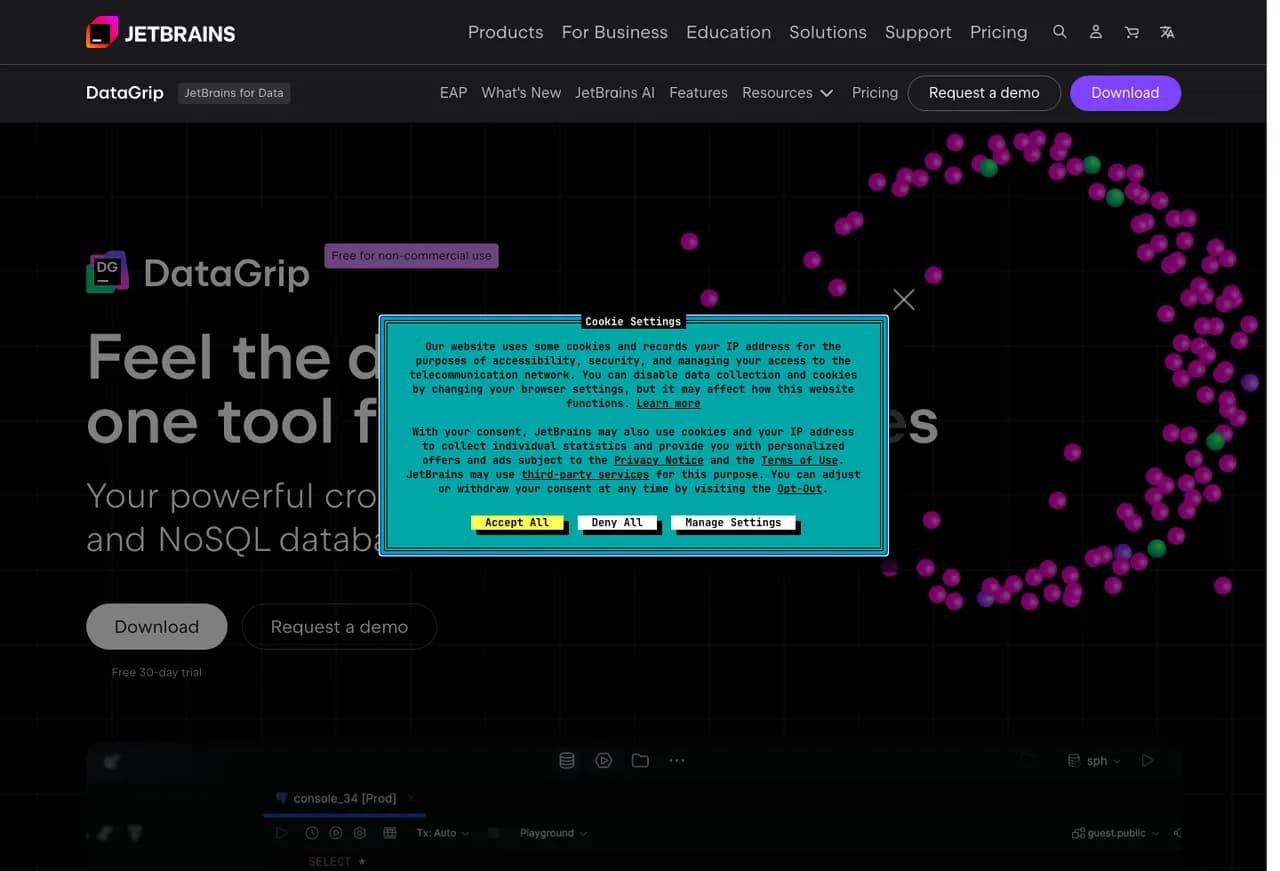Click the database icon in preview toolbar

(x=567, y=761)
